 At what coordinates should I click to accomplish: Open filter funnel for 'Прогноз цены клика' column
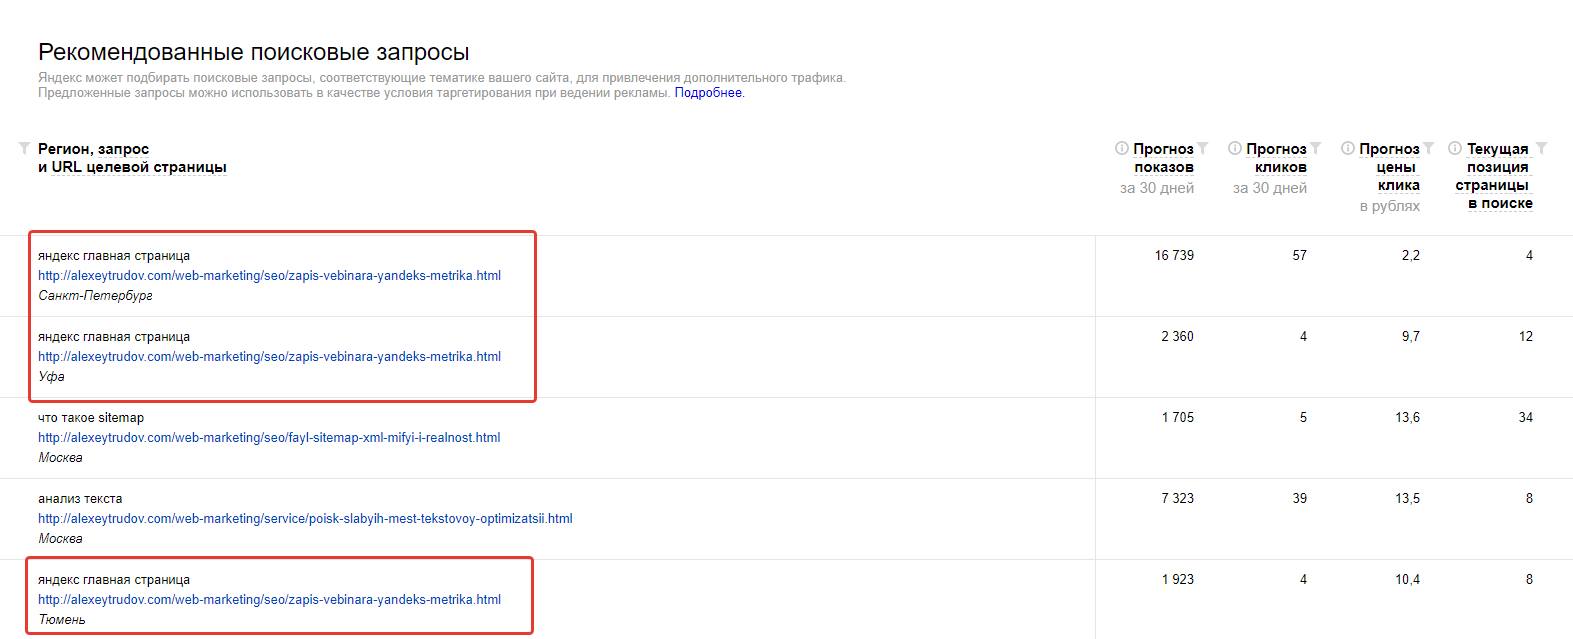point(1429,149)
